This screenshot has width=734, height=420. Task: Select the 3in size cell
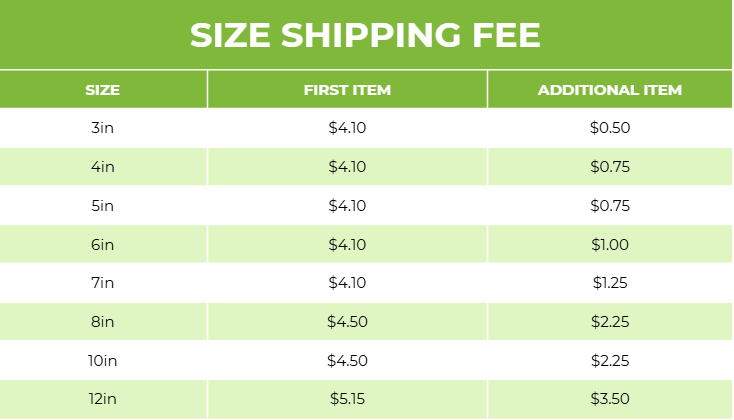click(x=103, y=128)
